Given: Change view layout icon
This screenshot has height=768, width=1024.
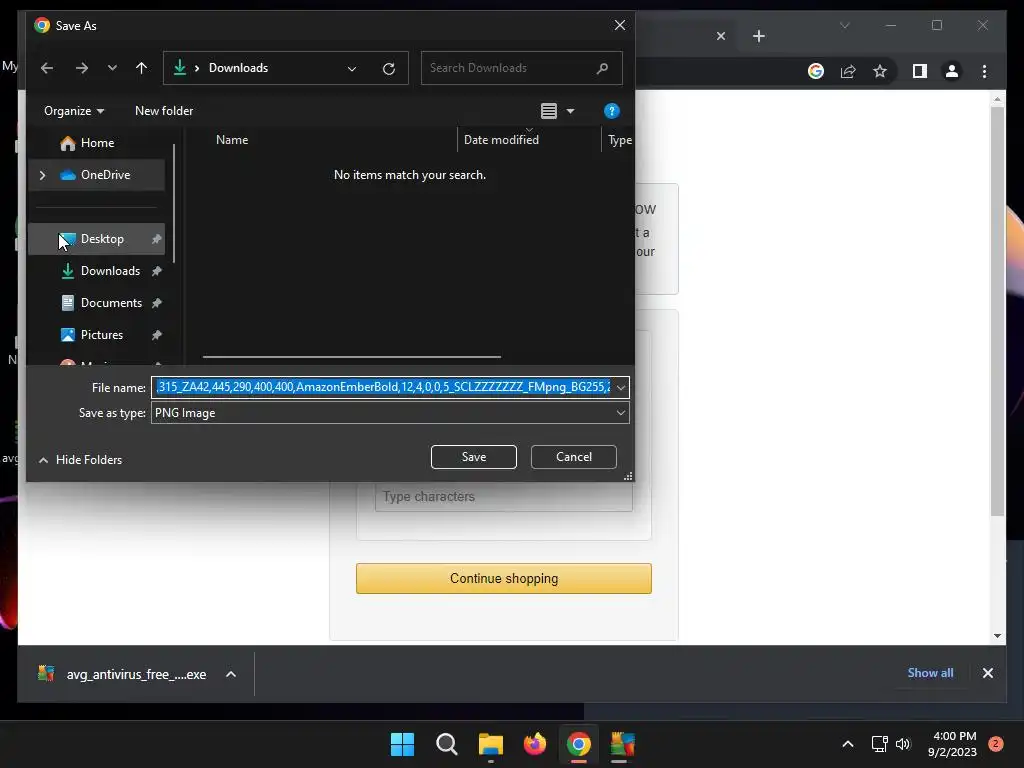Looking at the screenshot, I should click(x=549, y=111).
